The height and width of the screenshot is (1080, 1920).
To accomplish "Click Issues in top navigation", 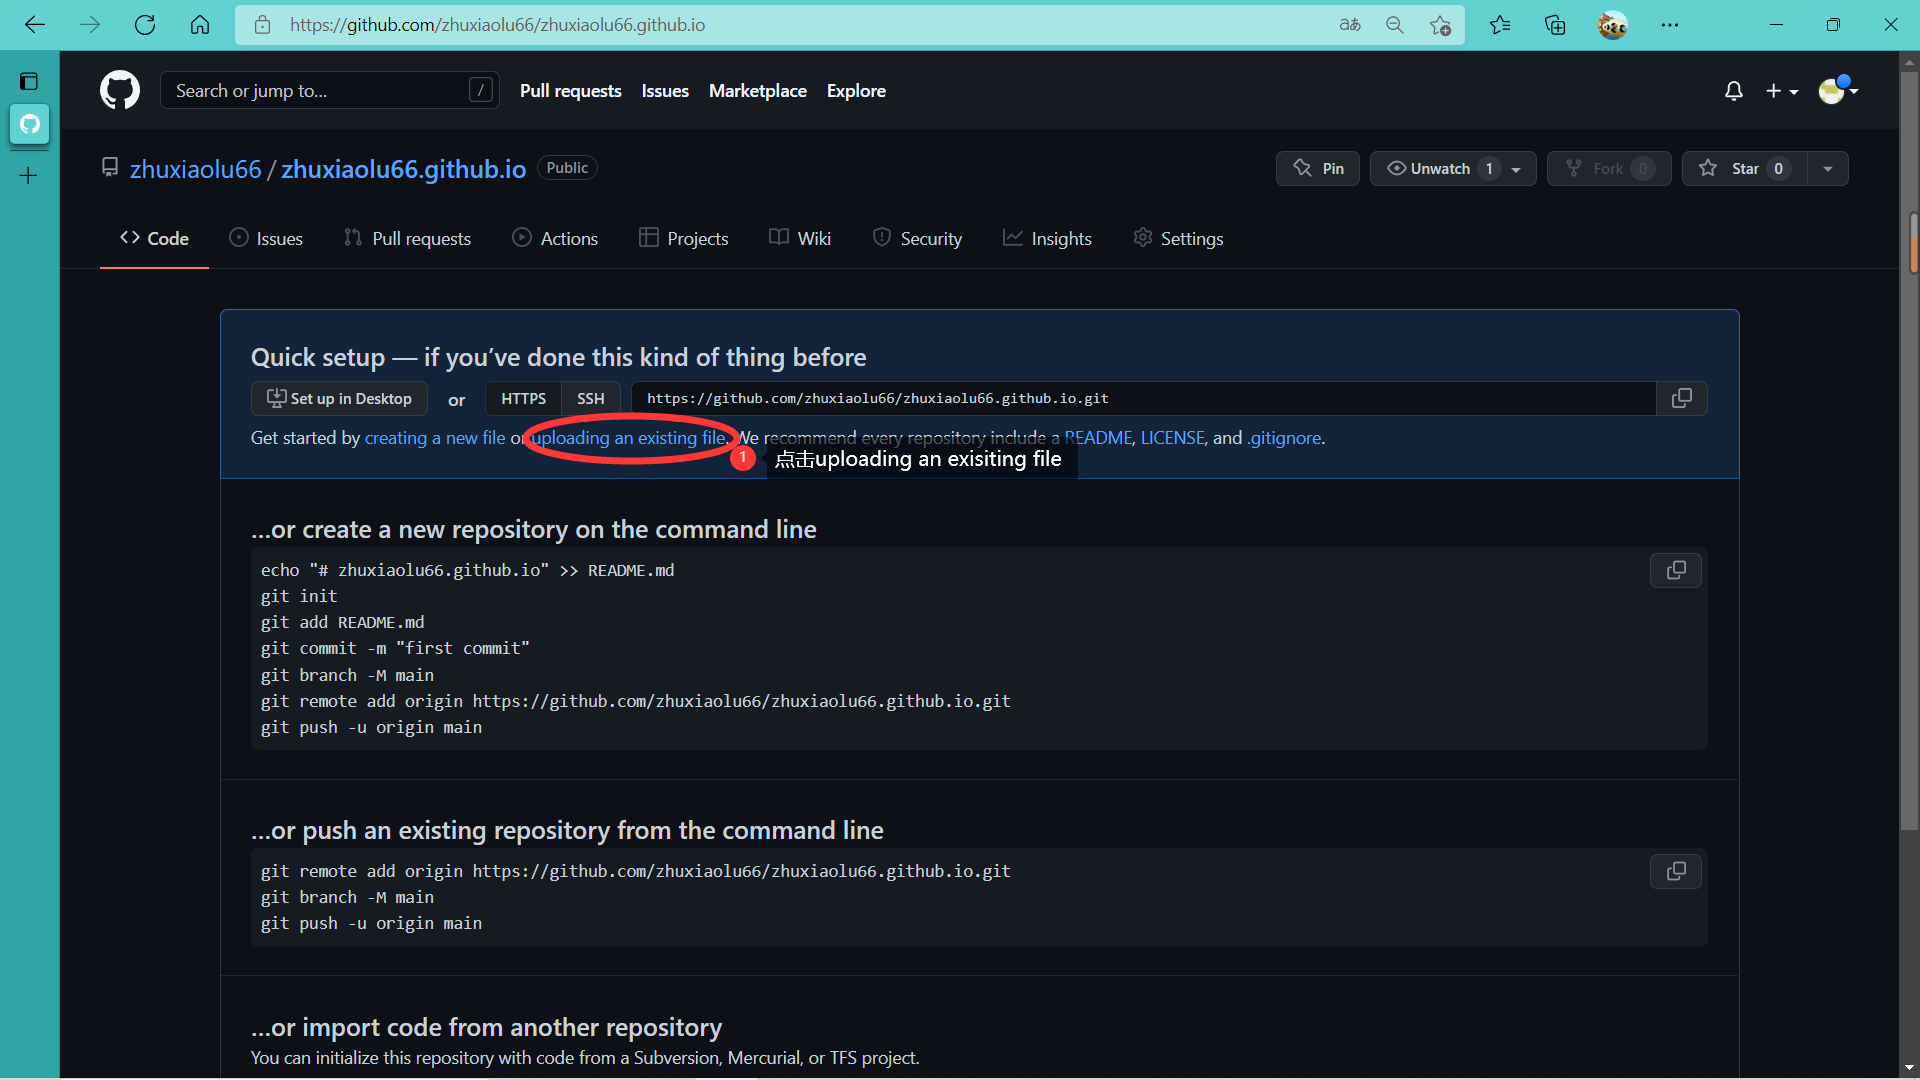I will click(665, 91).
